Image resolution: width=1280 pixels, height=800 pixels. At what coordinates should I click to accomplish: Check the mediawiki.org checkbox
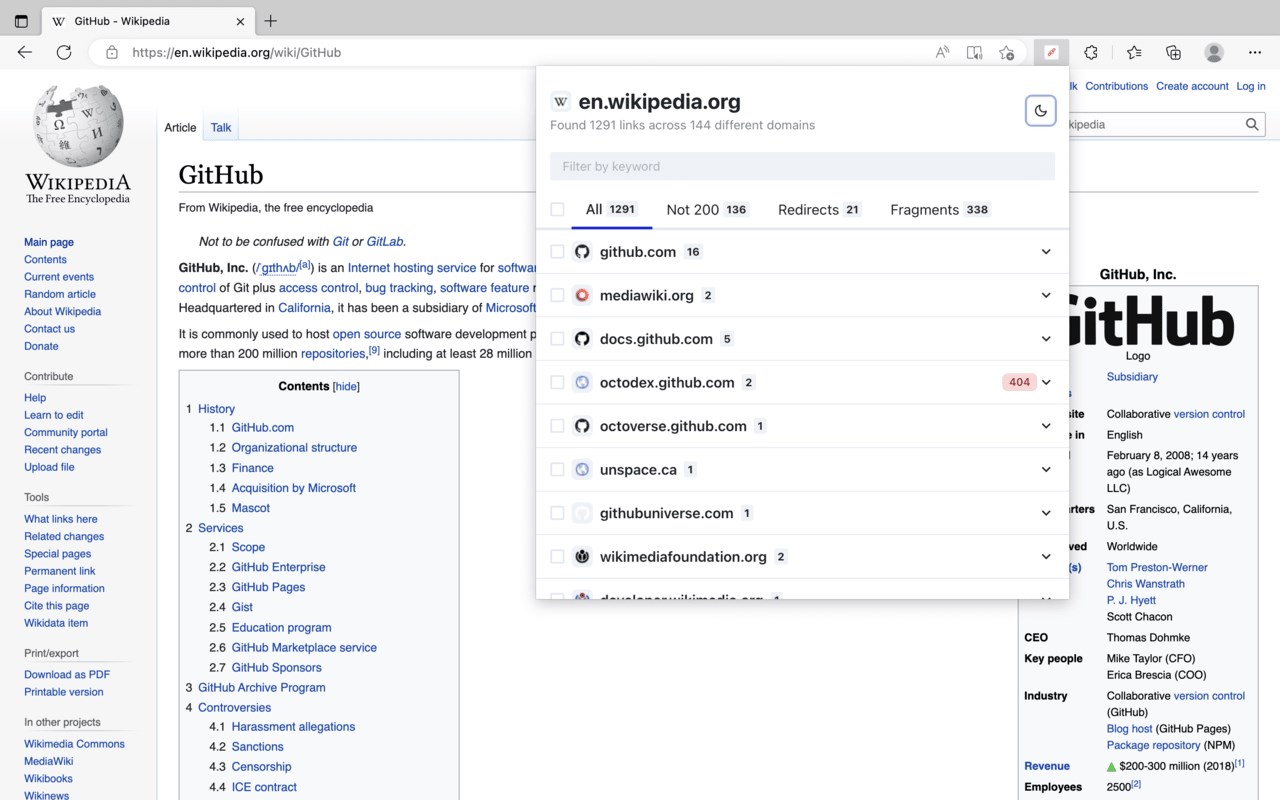tap(557, 295)
